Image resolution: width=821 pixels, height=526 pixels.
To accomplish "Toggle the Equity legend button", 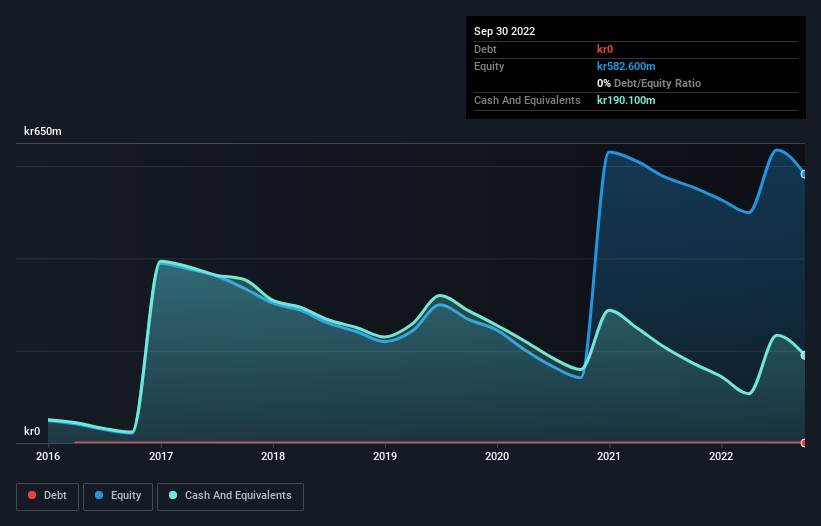I will [x=118, y=496].
